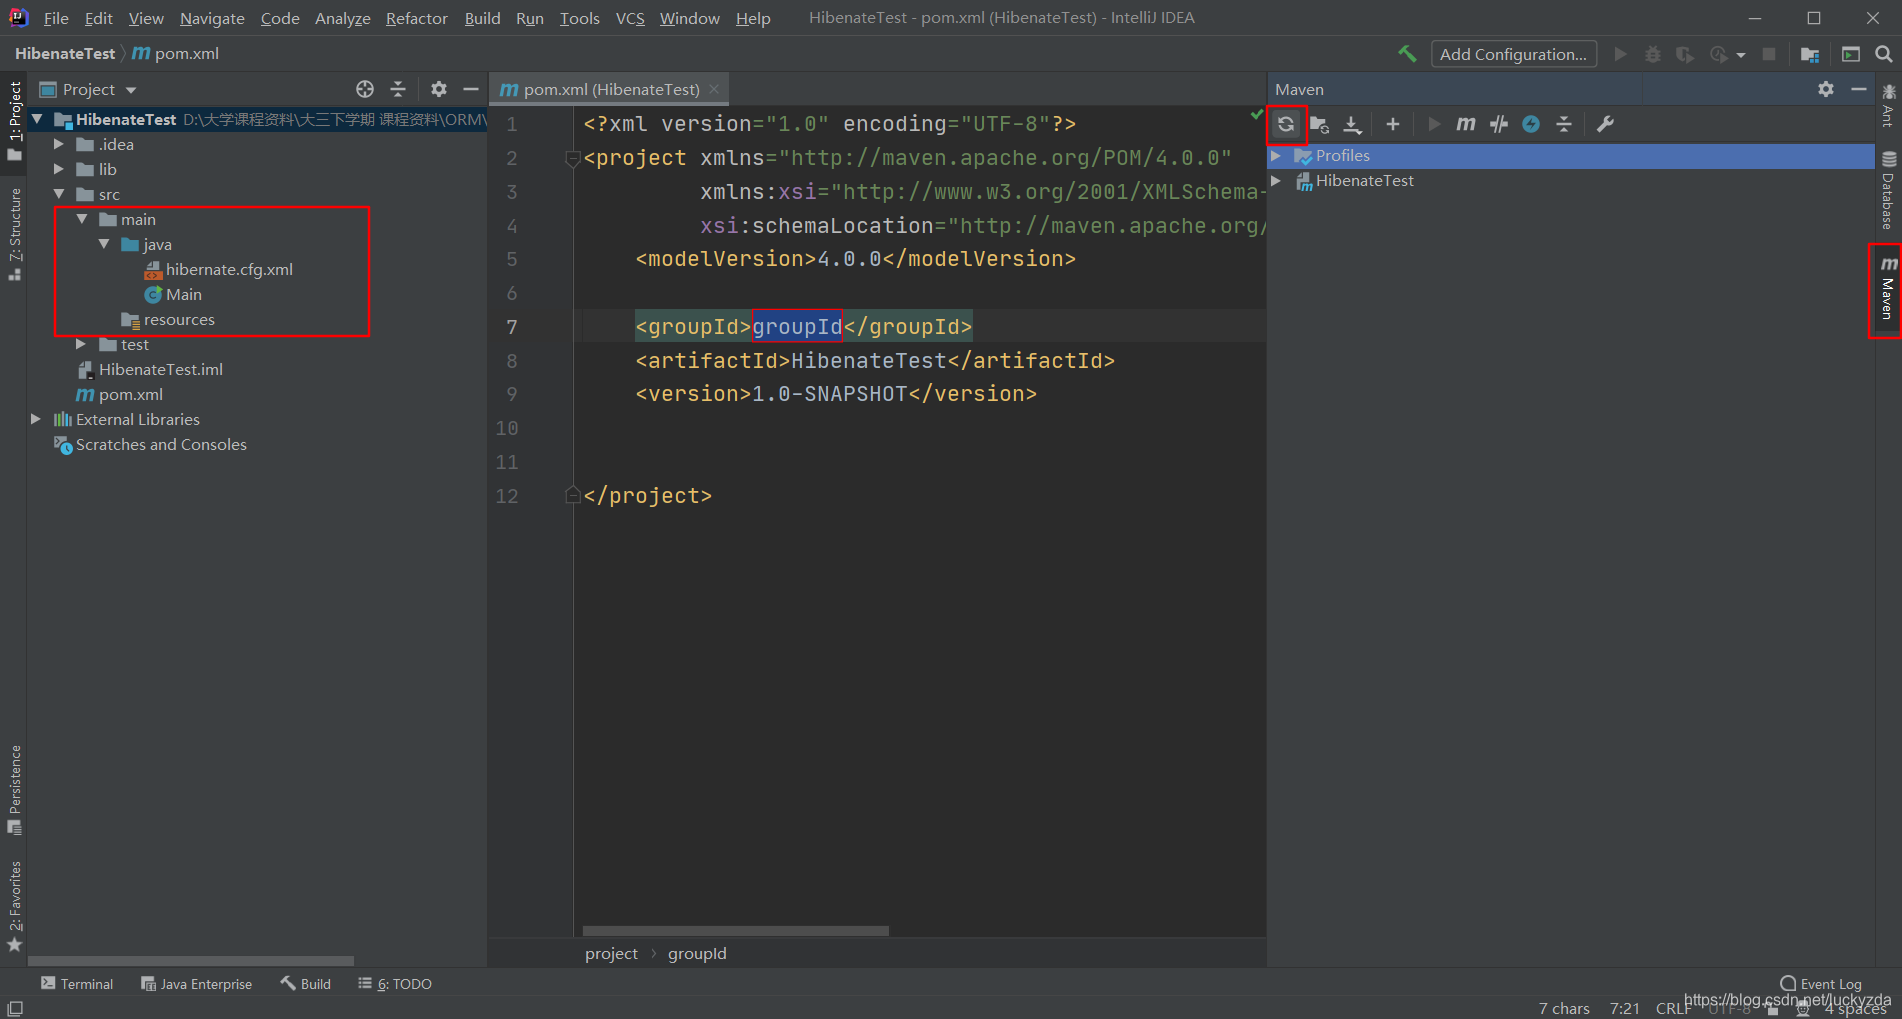
Task: Click project breadcrumb at editor bottom
Action: [611, 954]
